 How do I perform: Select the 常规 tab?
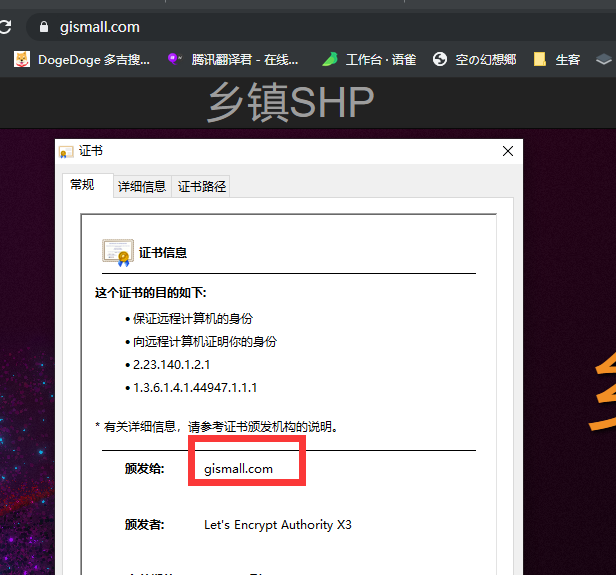pos(88,185)
